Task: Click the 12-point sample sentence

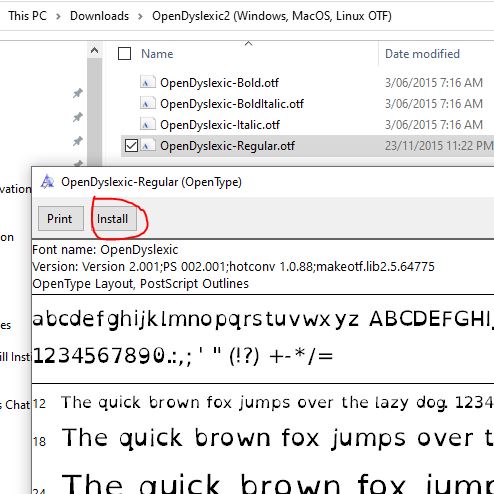Action: coord(277,403)
